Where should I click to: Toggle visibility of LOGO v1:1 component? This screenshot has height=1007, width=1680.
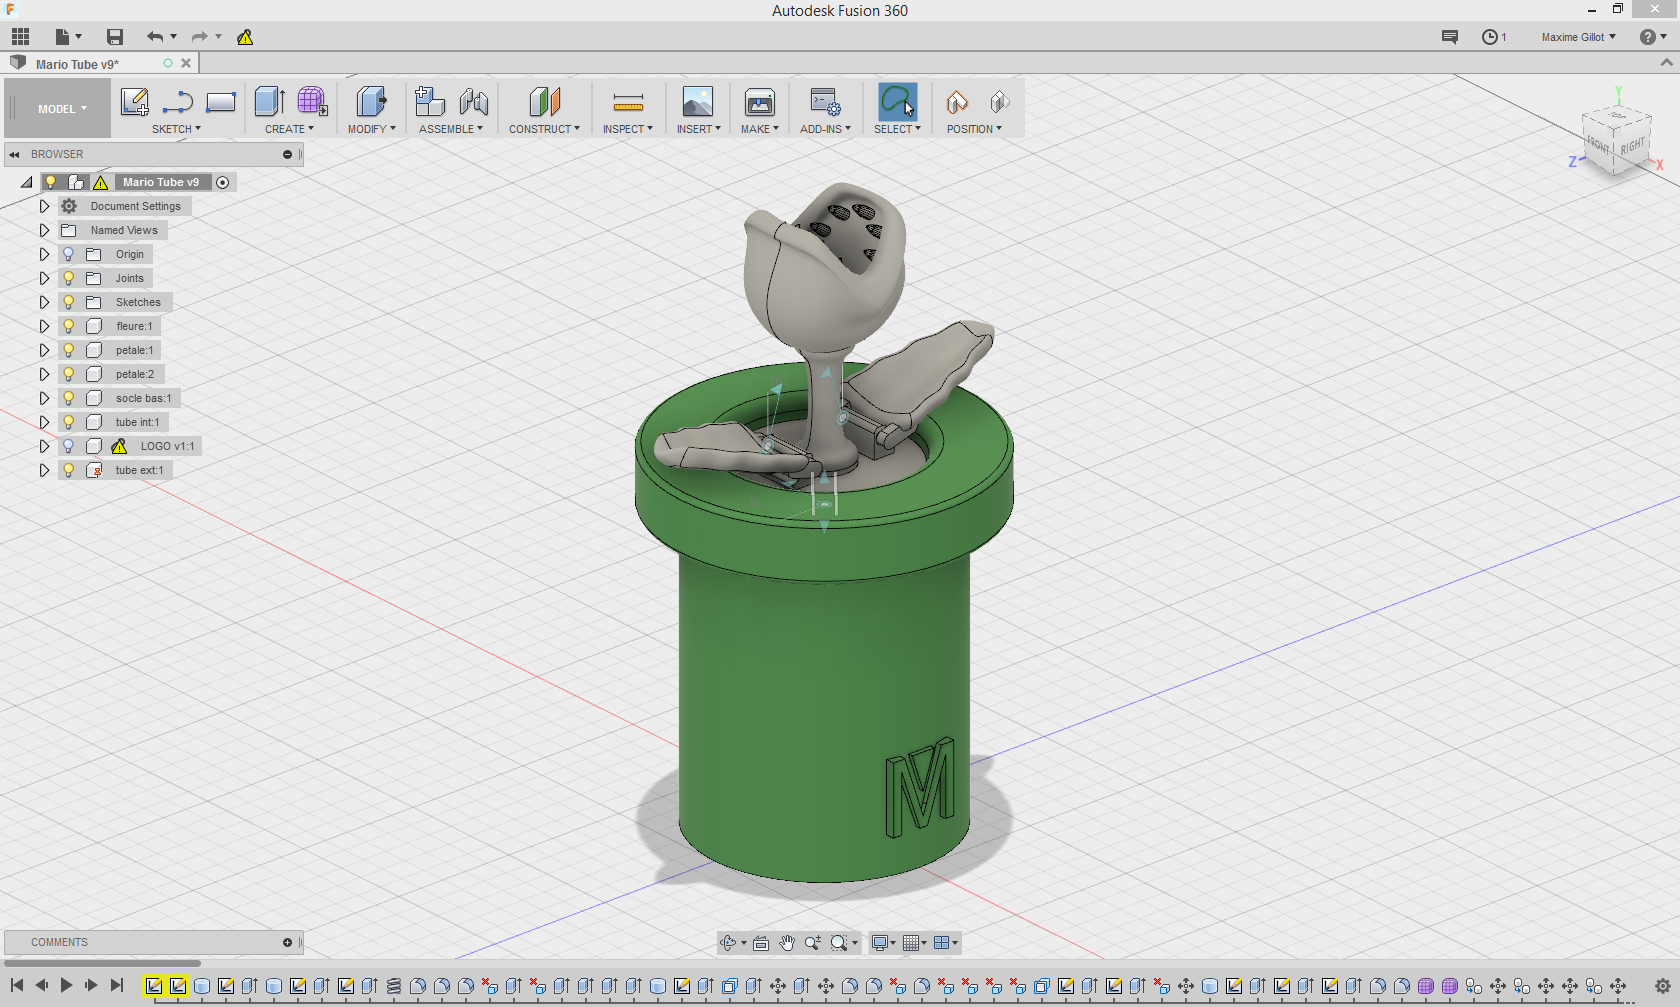coord(68,446)
